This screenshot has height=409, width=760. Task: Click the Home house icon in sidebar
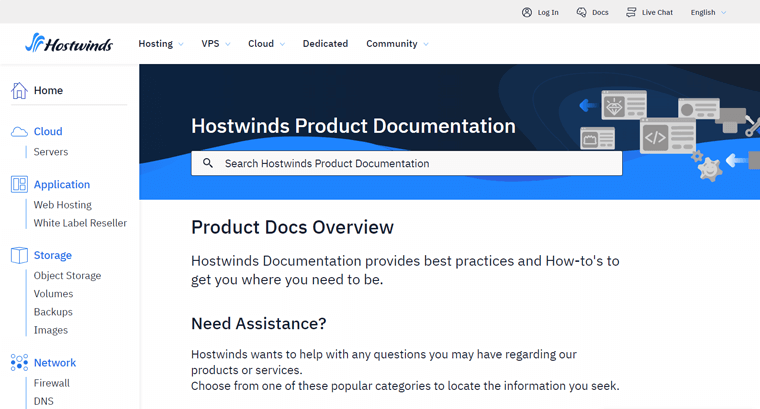pyautogui.click(x=19, y=90)
